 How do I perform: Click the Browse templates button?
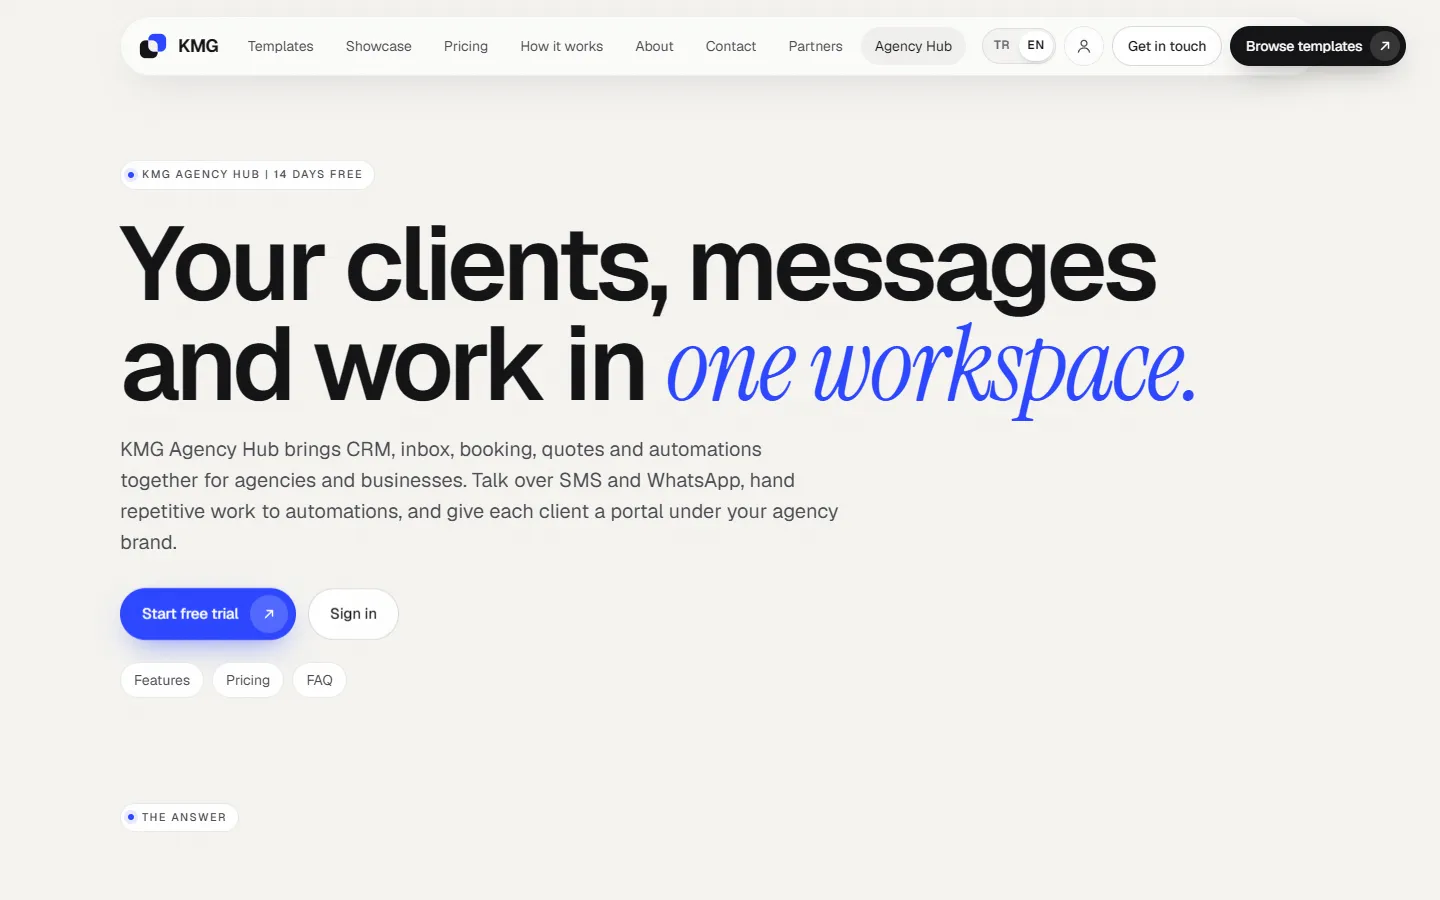[1318, 46]
